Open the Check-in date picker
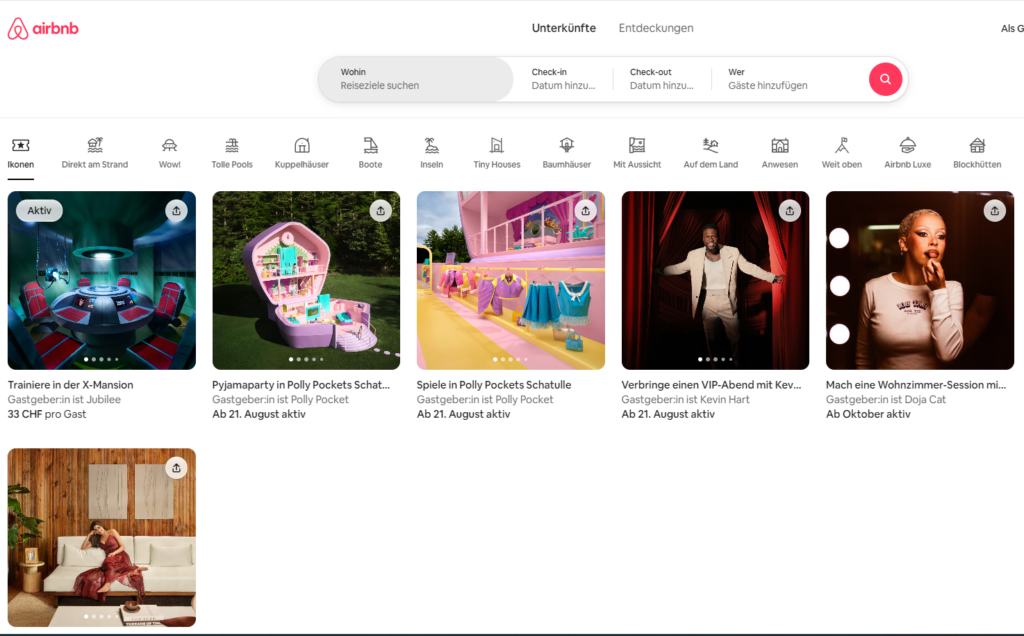Image resolution: width=1024 pixels, height=636 pixels. [563, 79]
